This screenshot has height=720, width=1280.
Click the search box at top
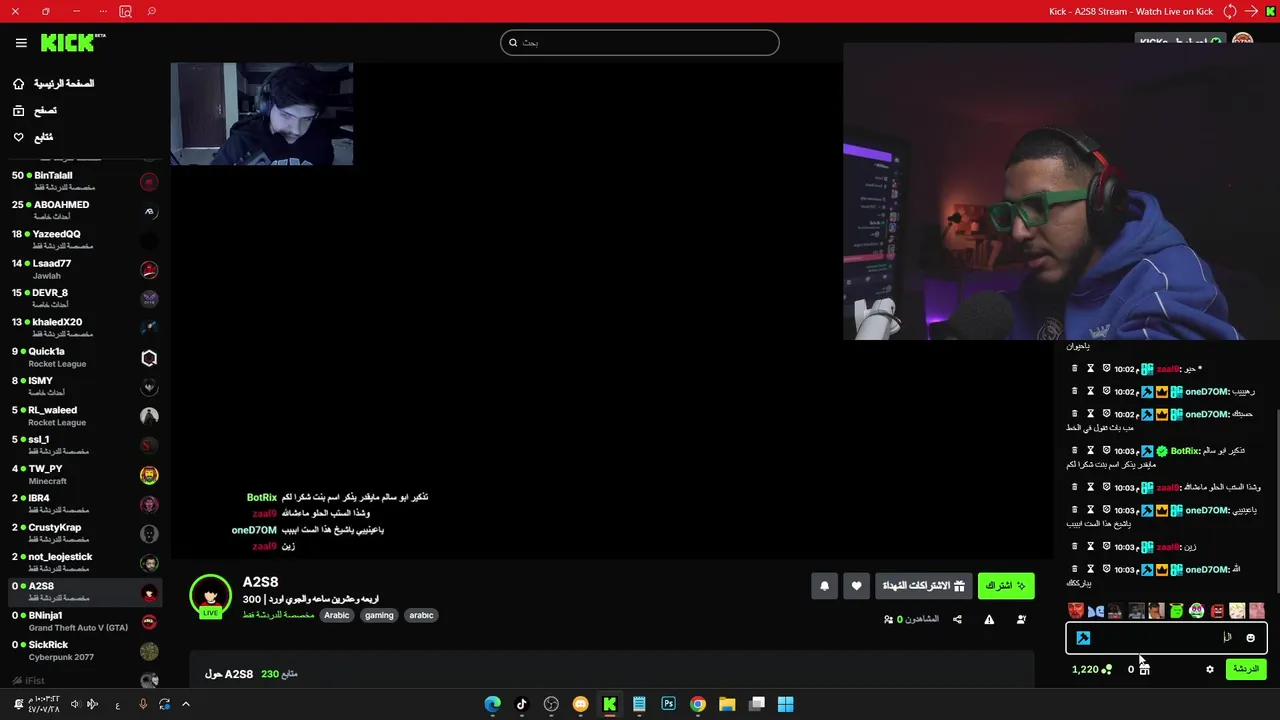pos(640,42)
